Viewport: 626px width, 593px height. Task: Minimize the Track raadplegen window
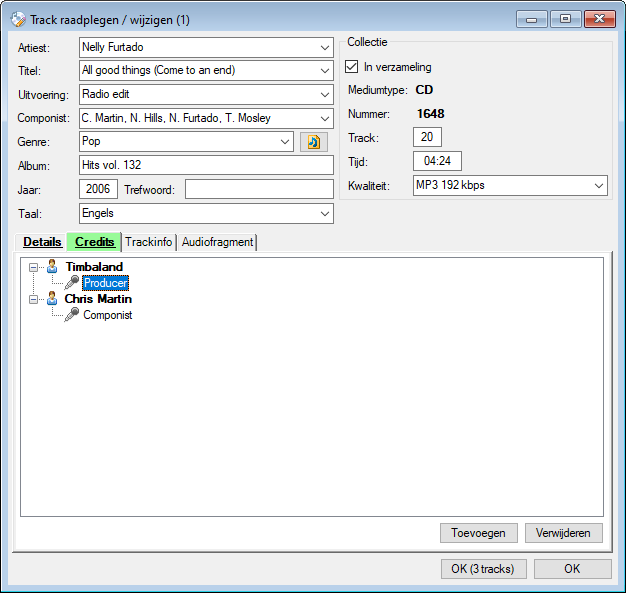(x=531, y=19)
